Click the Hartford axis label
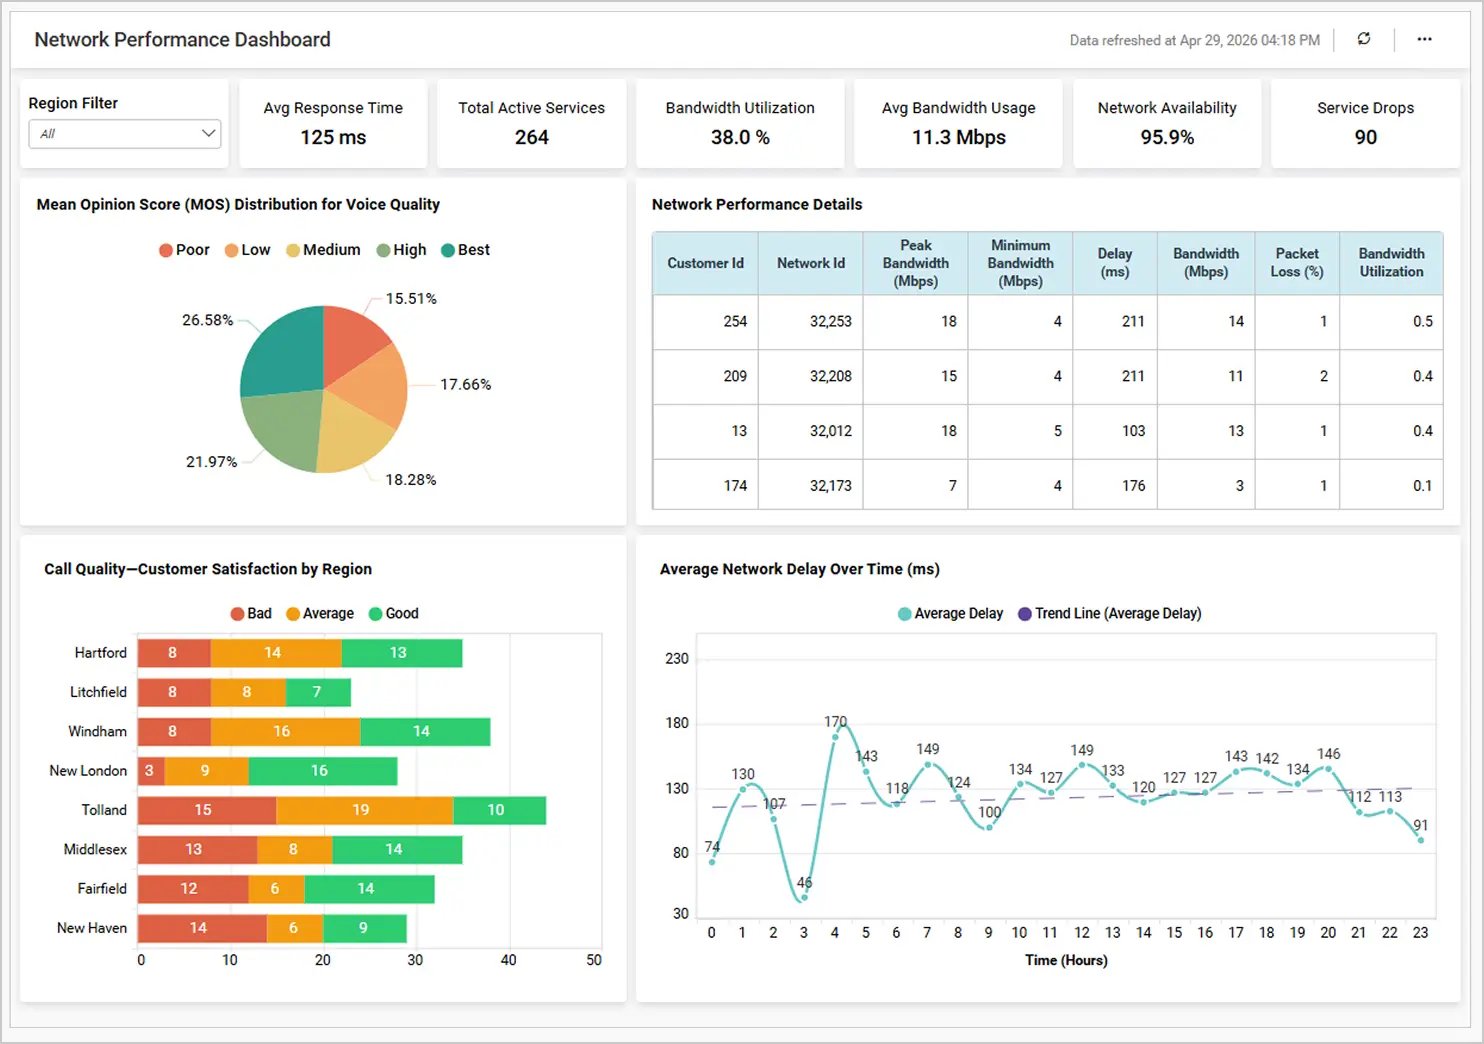 101,653
